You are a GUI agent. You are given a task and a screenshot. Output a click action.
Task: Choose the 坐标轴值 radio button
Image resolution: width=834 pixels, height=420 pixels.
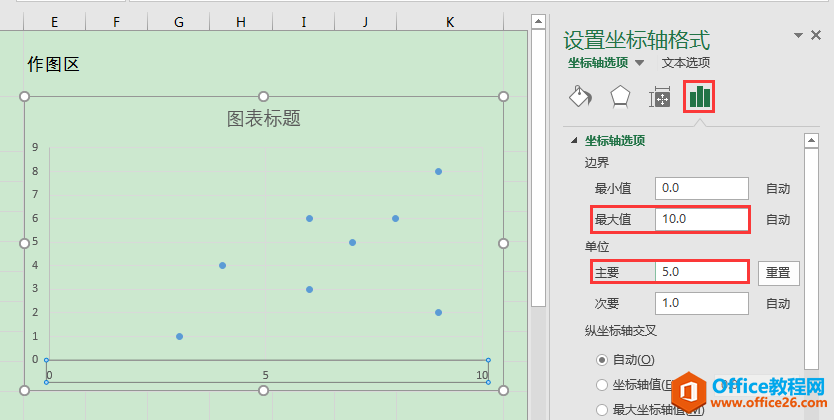point(602,385)
